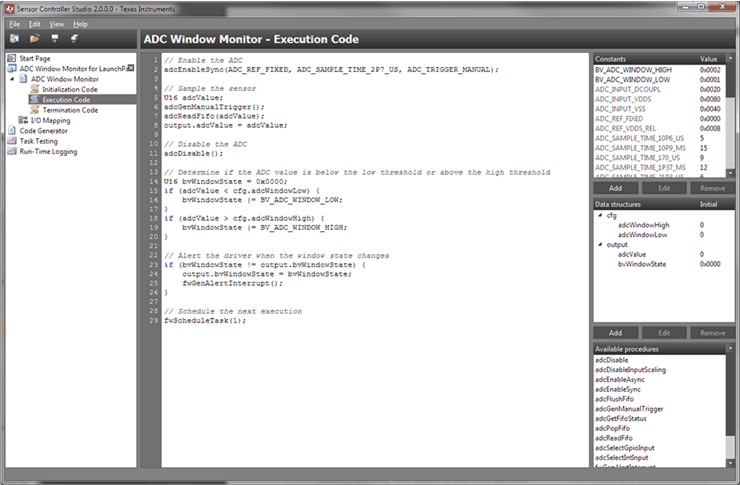Click the Task Testing chart icon
The height and width of the screenshot is (485, 740).
click(x=12, y=141)
